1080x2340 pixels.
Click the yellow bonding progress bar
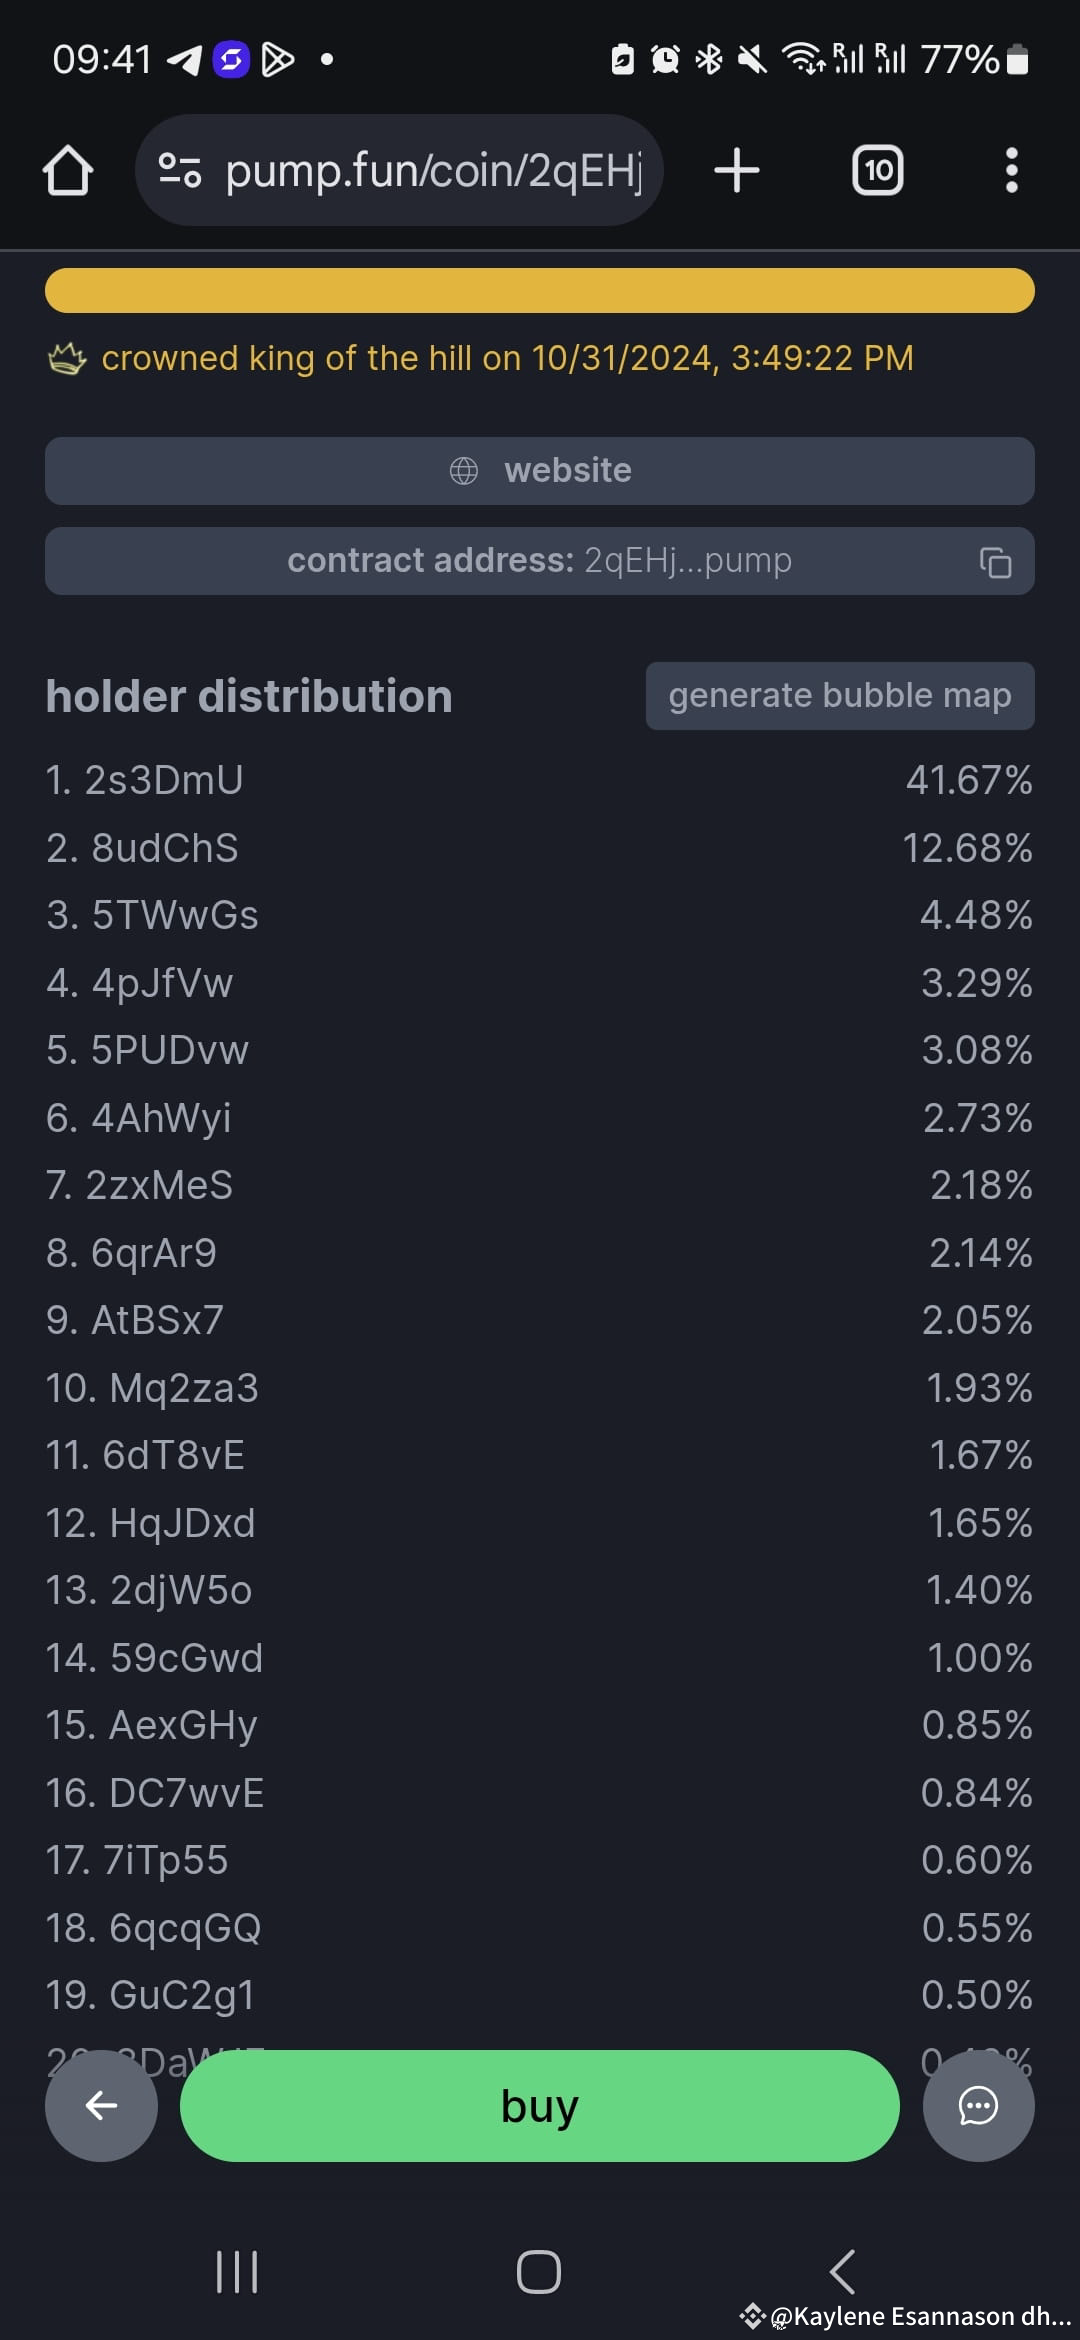(x=540, y=290)
